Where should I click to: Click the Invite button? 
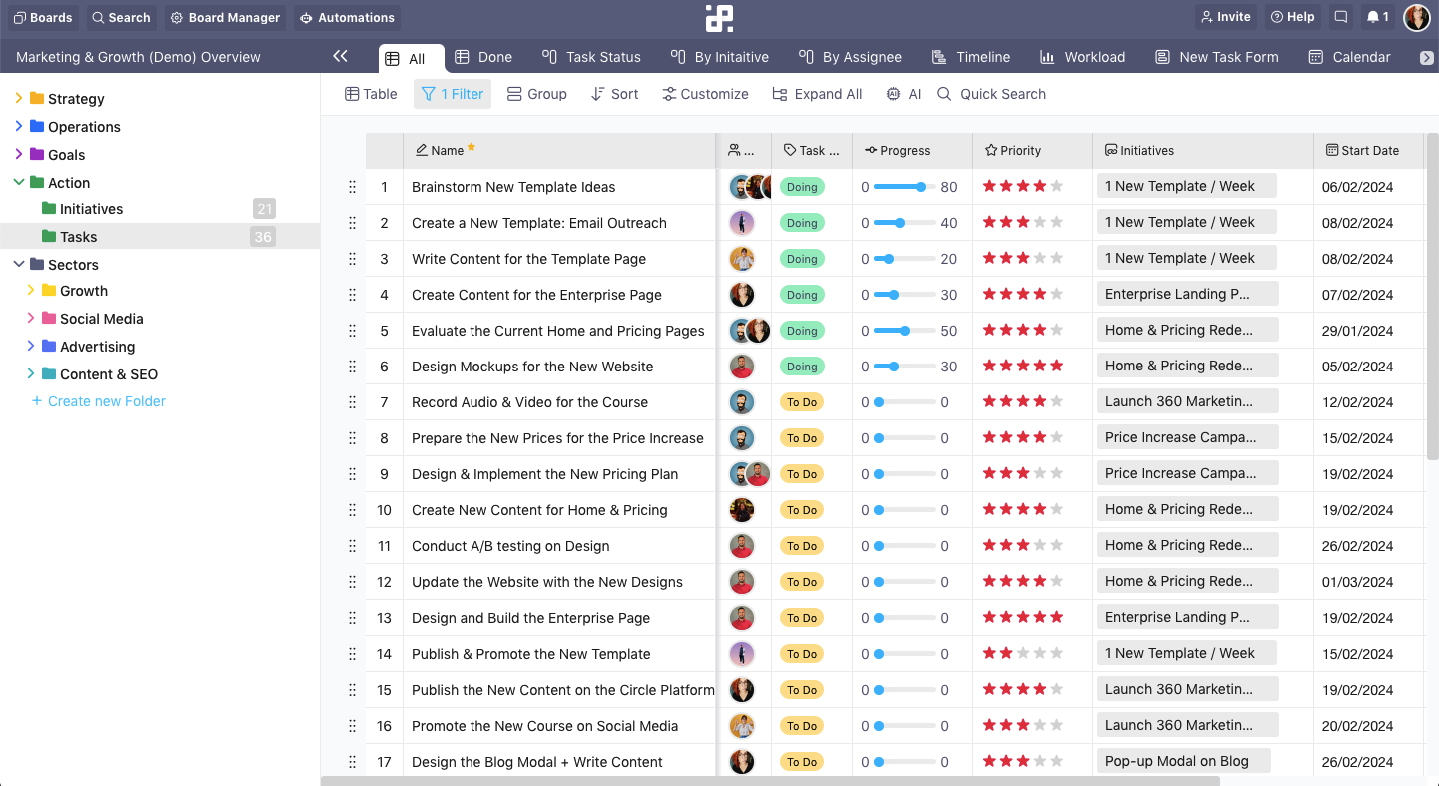(x=1225, y=16)
